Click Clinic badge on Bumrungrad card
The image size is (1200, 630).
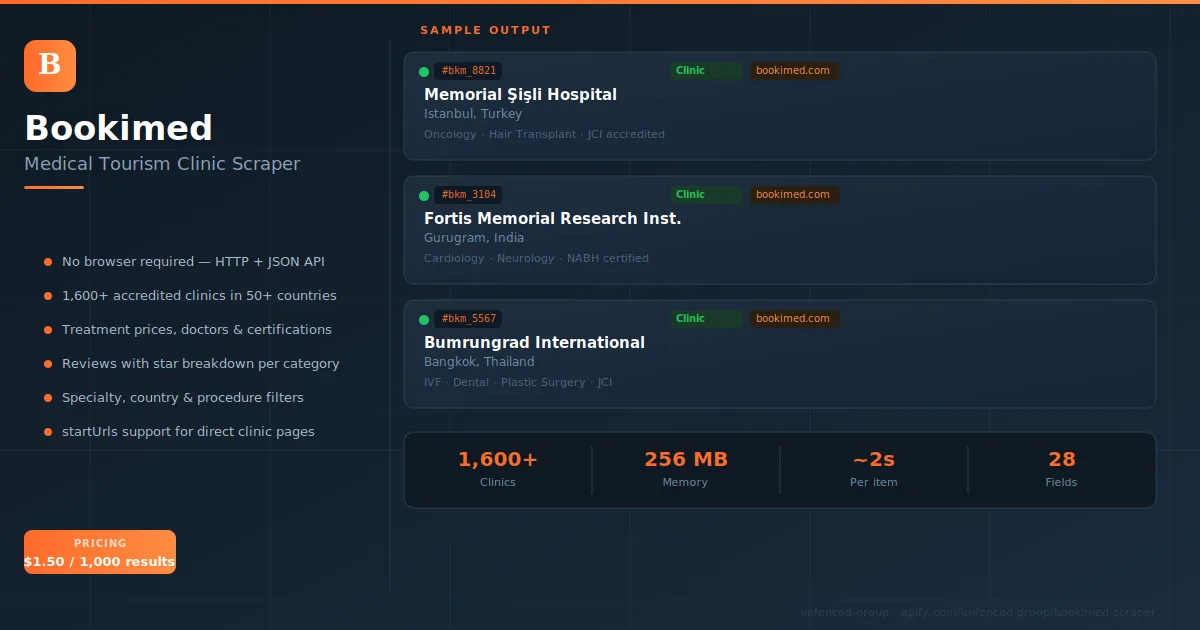[706, 319]
